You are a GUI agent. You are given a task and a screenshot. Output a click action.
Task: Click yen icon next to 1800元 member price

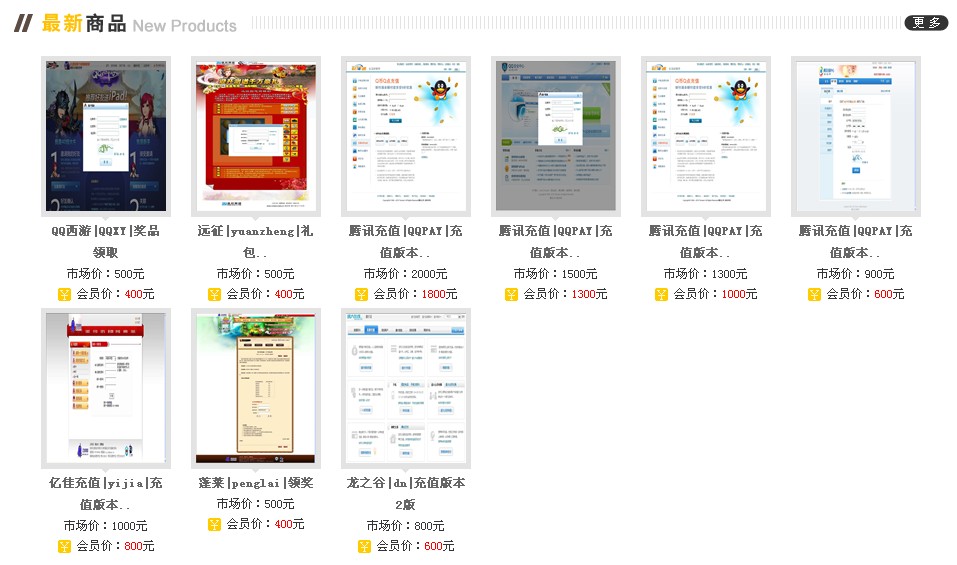361,294
